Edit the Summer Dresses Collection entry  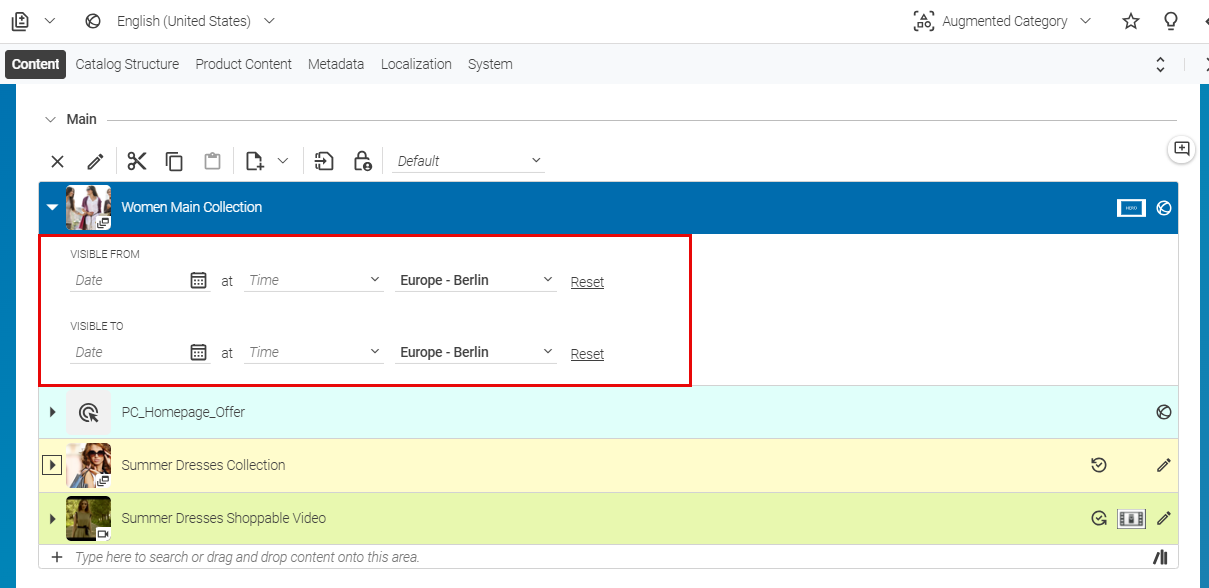click(1163, 465)
